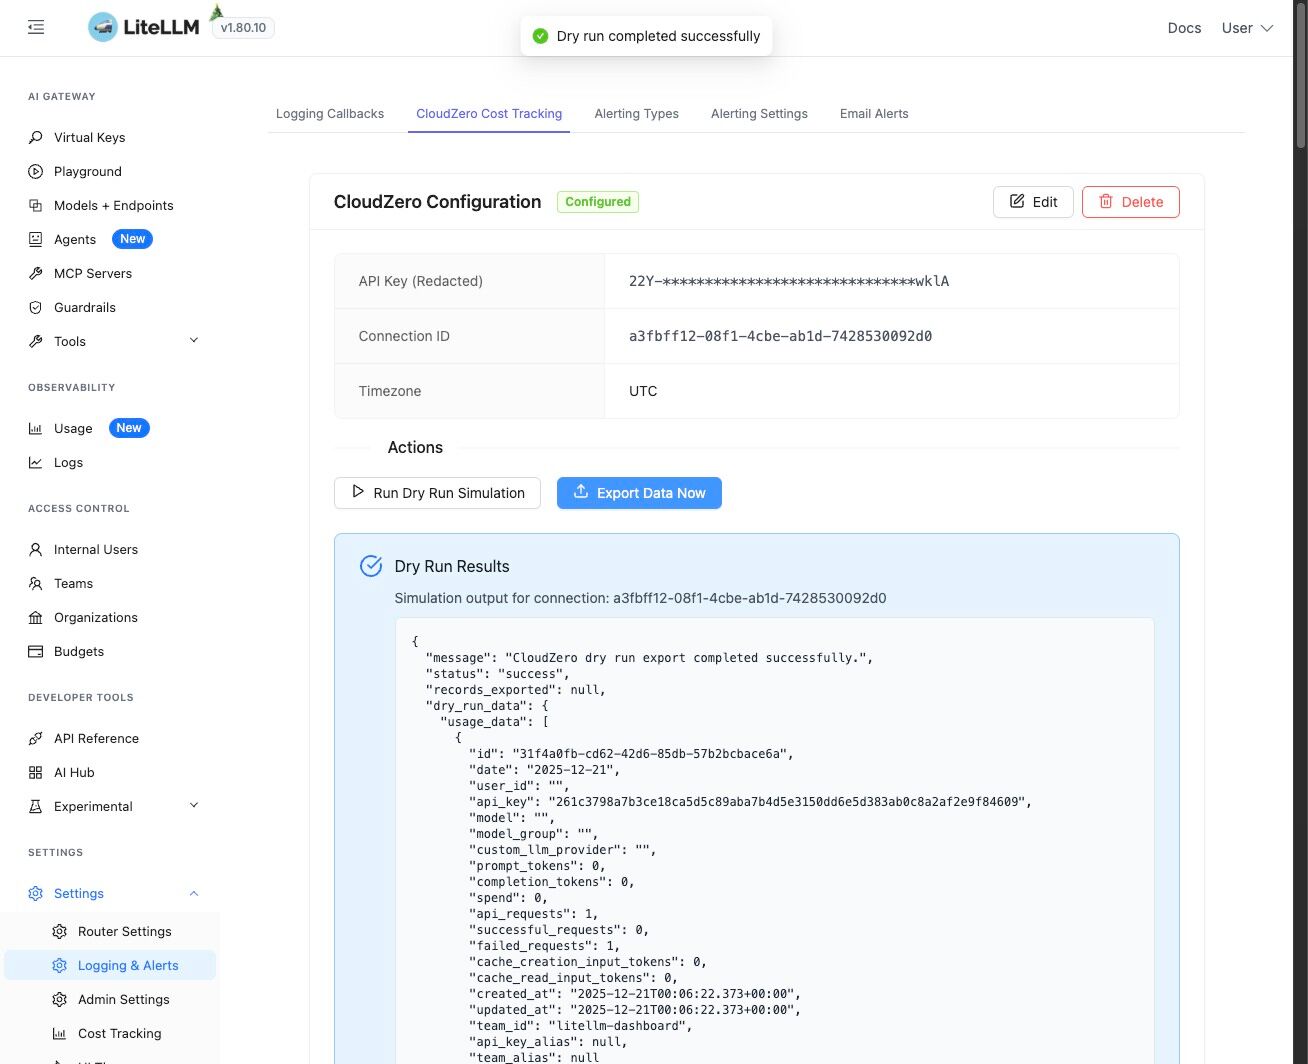Run the Dry Run Simulation
Image resolution: width=1308 pixels, height=1064 pixels.
coord(437,493)
